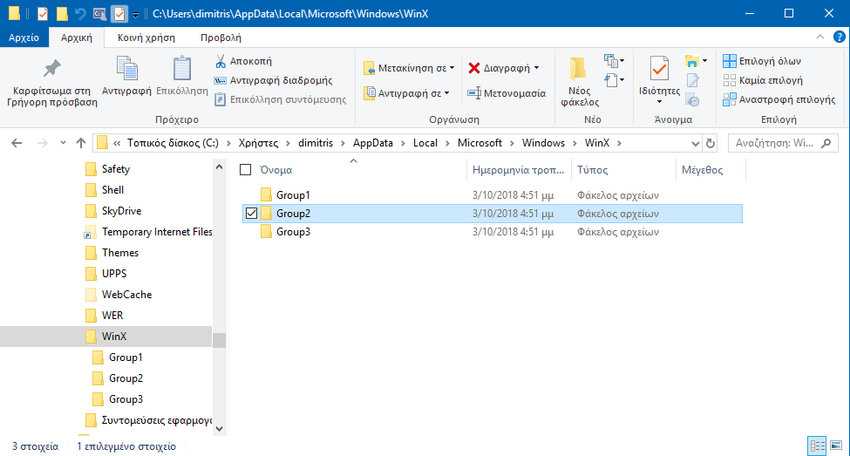Refresh the WinX folder view
This screenshot has height=456, width=850.
tap(710, 143)
